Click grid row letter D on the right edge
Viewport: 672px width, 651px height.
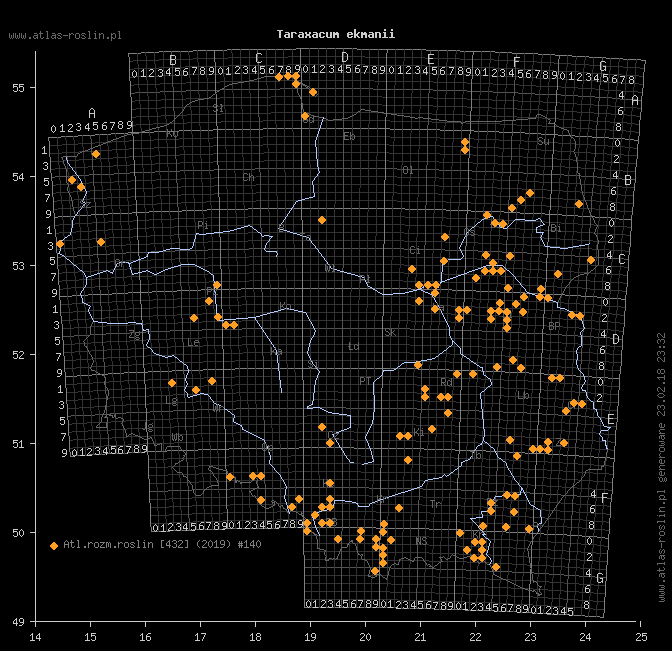(x=616, y=340)
